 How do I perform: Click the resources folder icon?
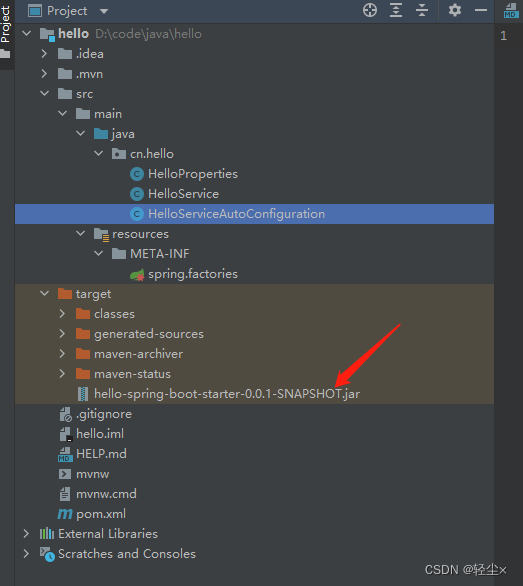[x=101, y=235]
